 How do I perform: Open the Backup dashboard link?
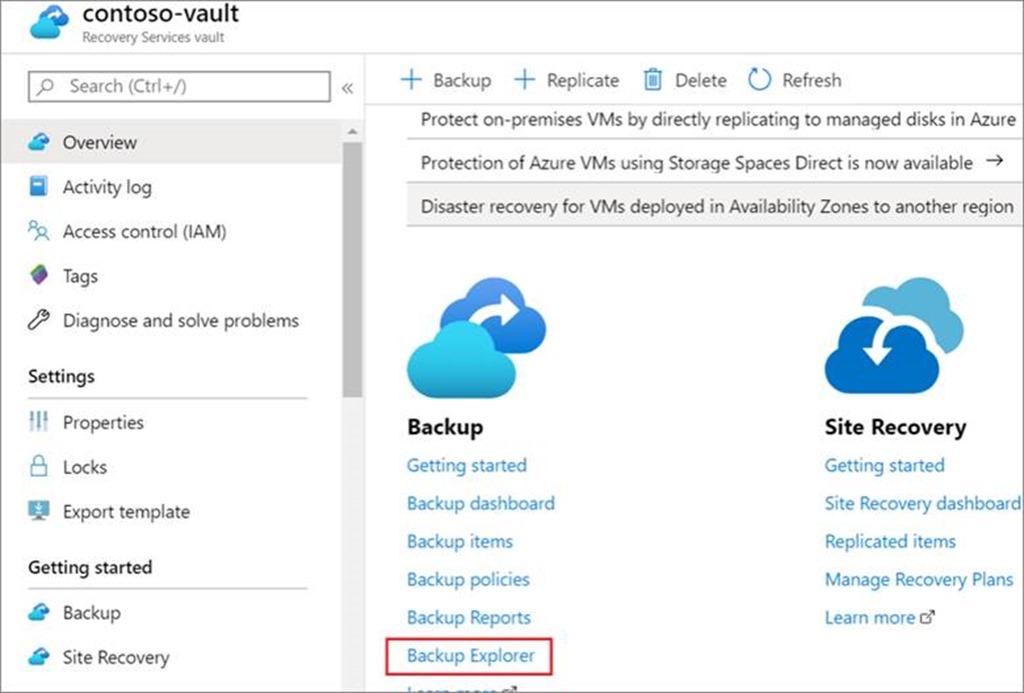[481, 503]
